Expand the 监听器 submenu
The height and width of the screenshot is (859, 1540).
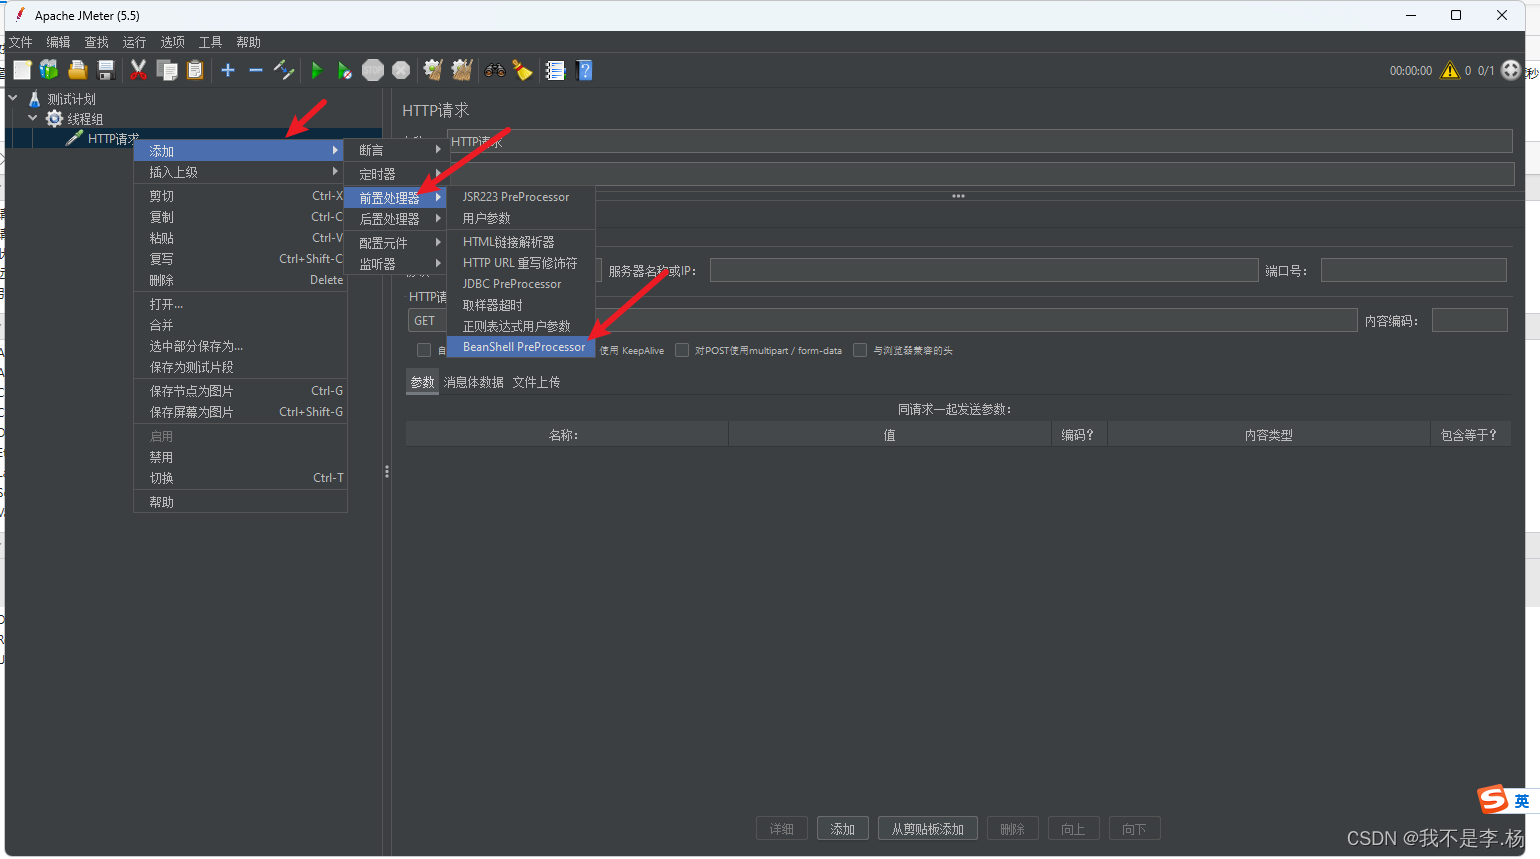tap(396, 264)
